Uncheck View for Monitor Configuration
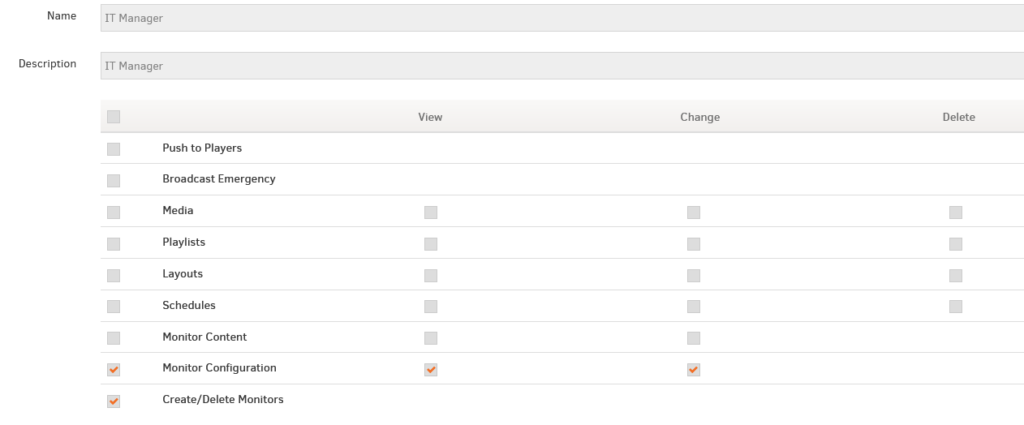 pos(430,370)
